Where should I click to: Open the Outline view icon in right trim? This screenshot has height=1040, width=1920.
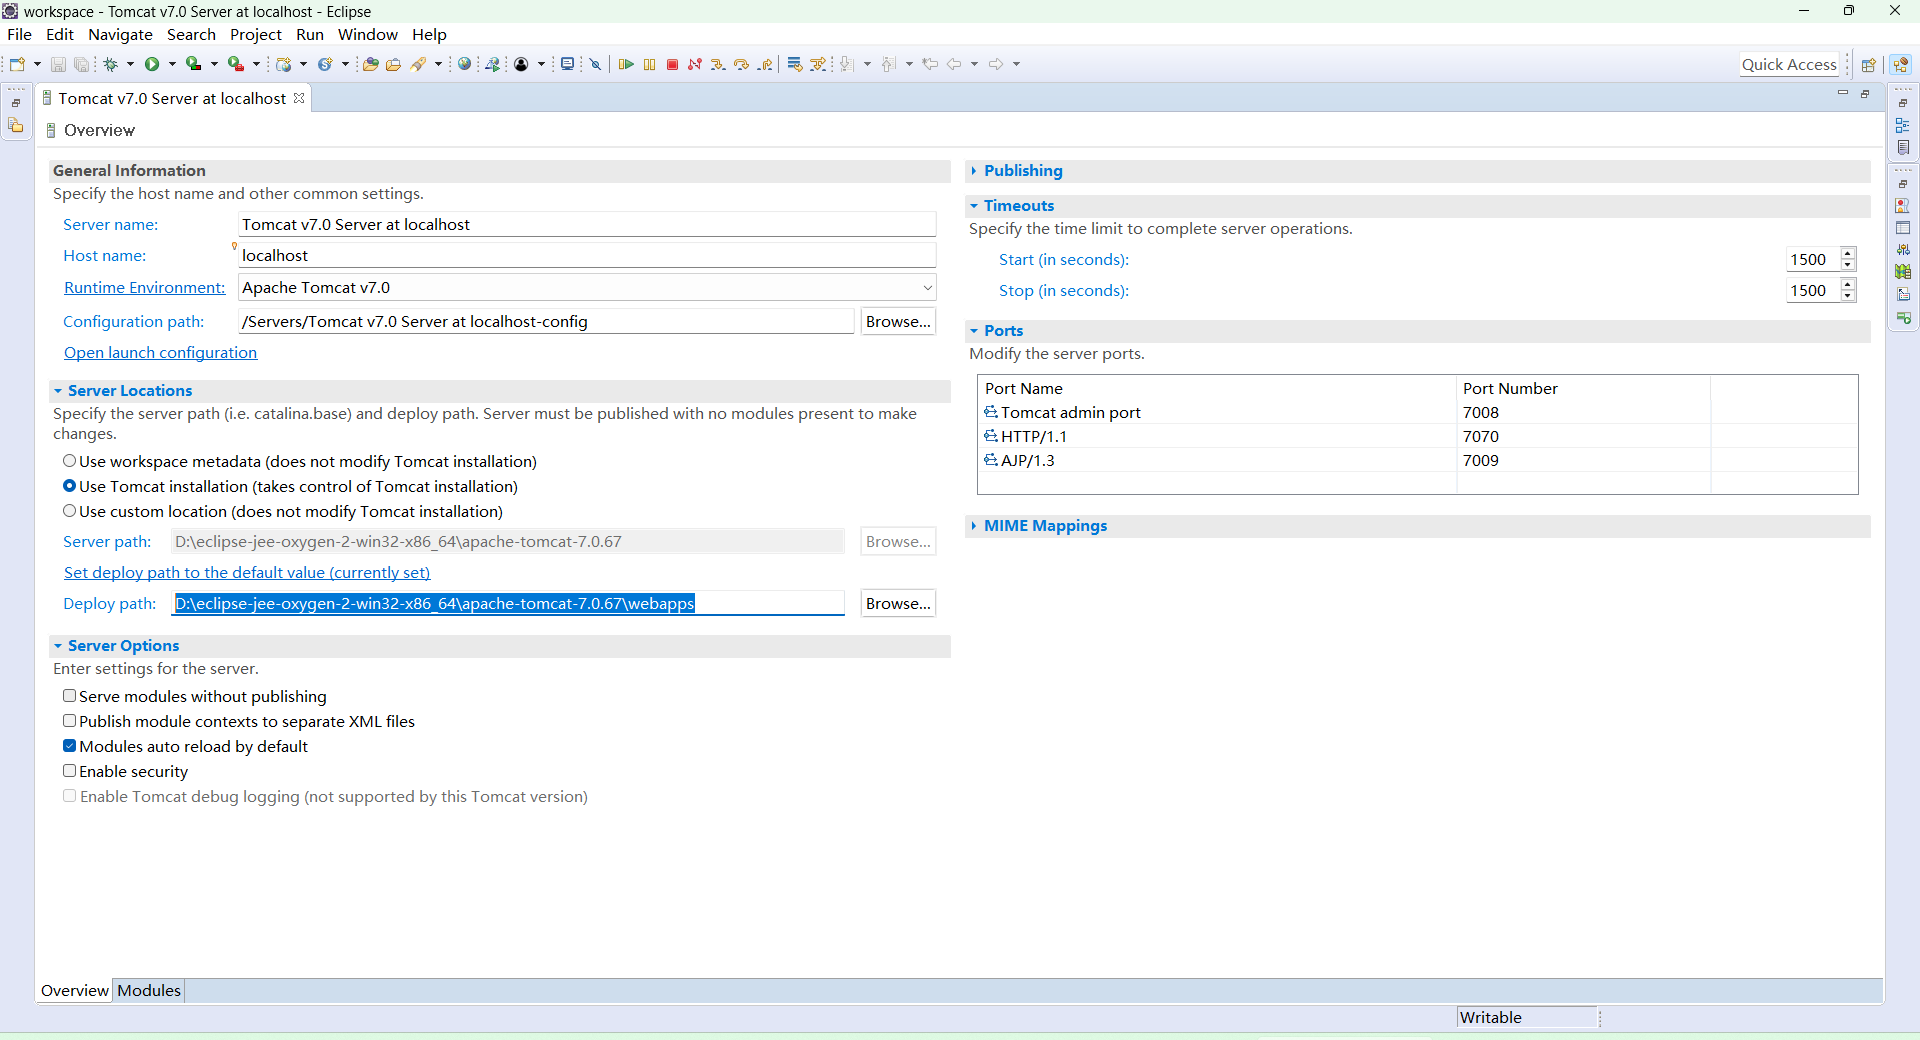1903,125
